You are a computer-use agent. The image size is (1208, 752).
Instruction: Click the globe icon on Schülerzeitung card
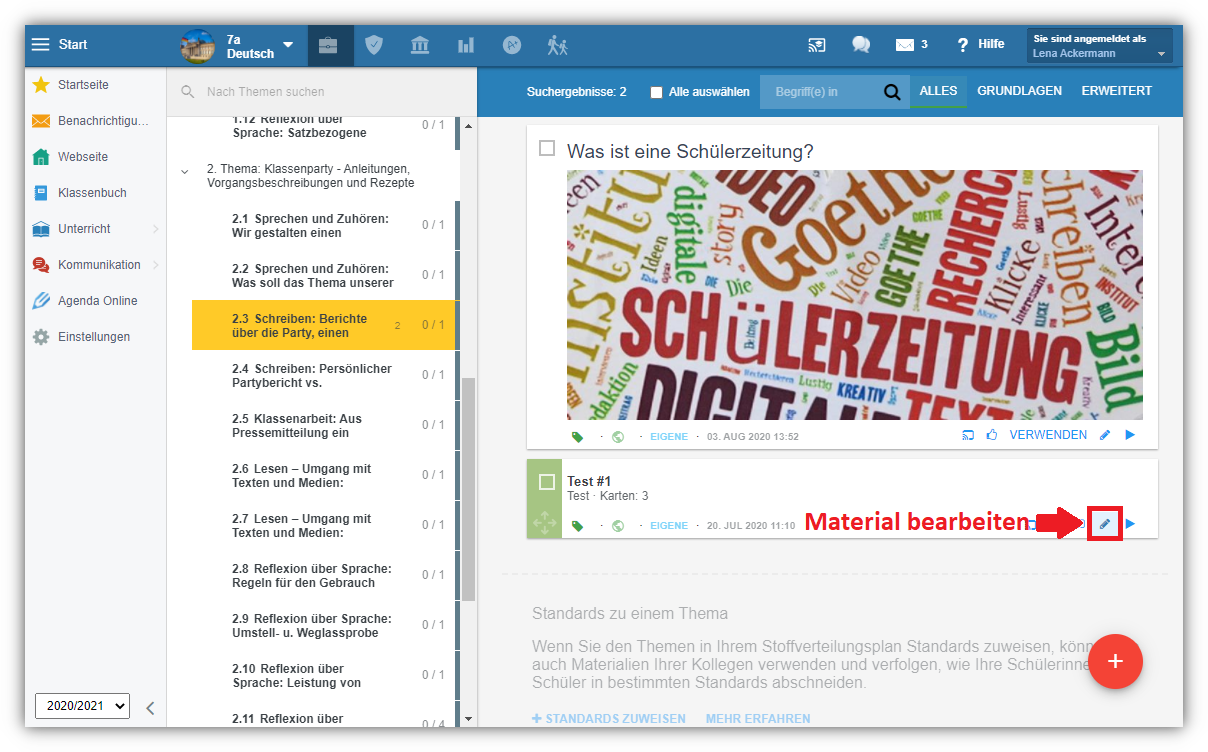coord(618,437)
